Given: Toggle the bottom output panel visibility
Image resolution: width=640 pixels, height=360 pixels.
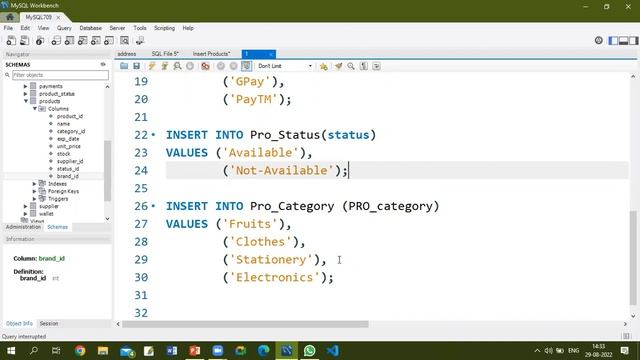Looking at the screenshot, I should point(623,40).
